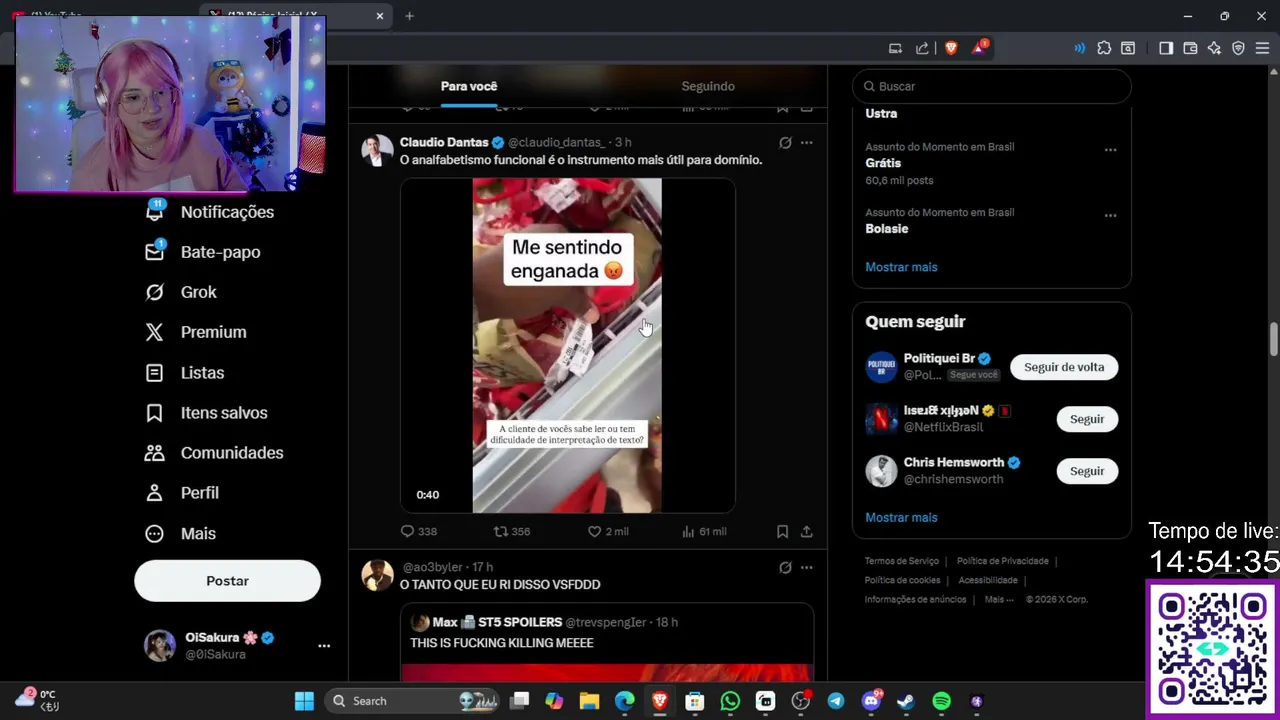Screen dimensions: 1280x720
Task: Follow Chris Hemsworth
Action: pos(1087,471)
